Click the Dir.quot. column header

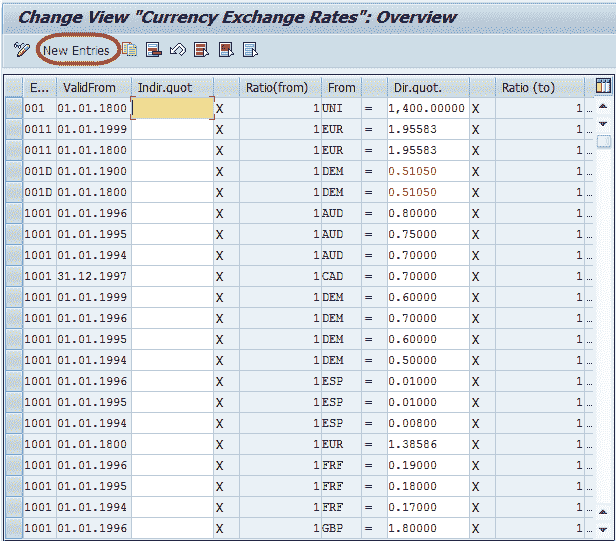pos(428,87)
